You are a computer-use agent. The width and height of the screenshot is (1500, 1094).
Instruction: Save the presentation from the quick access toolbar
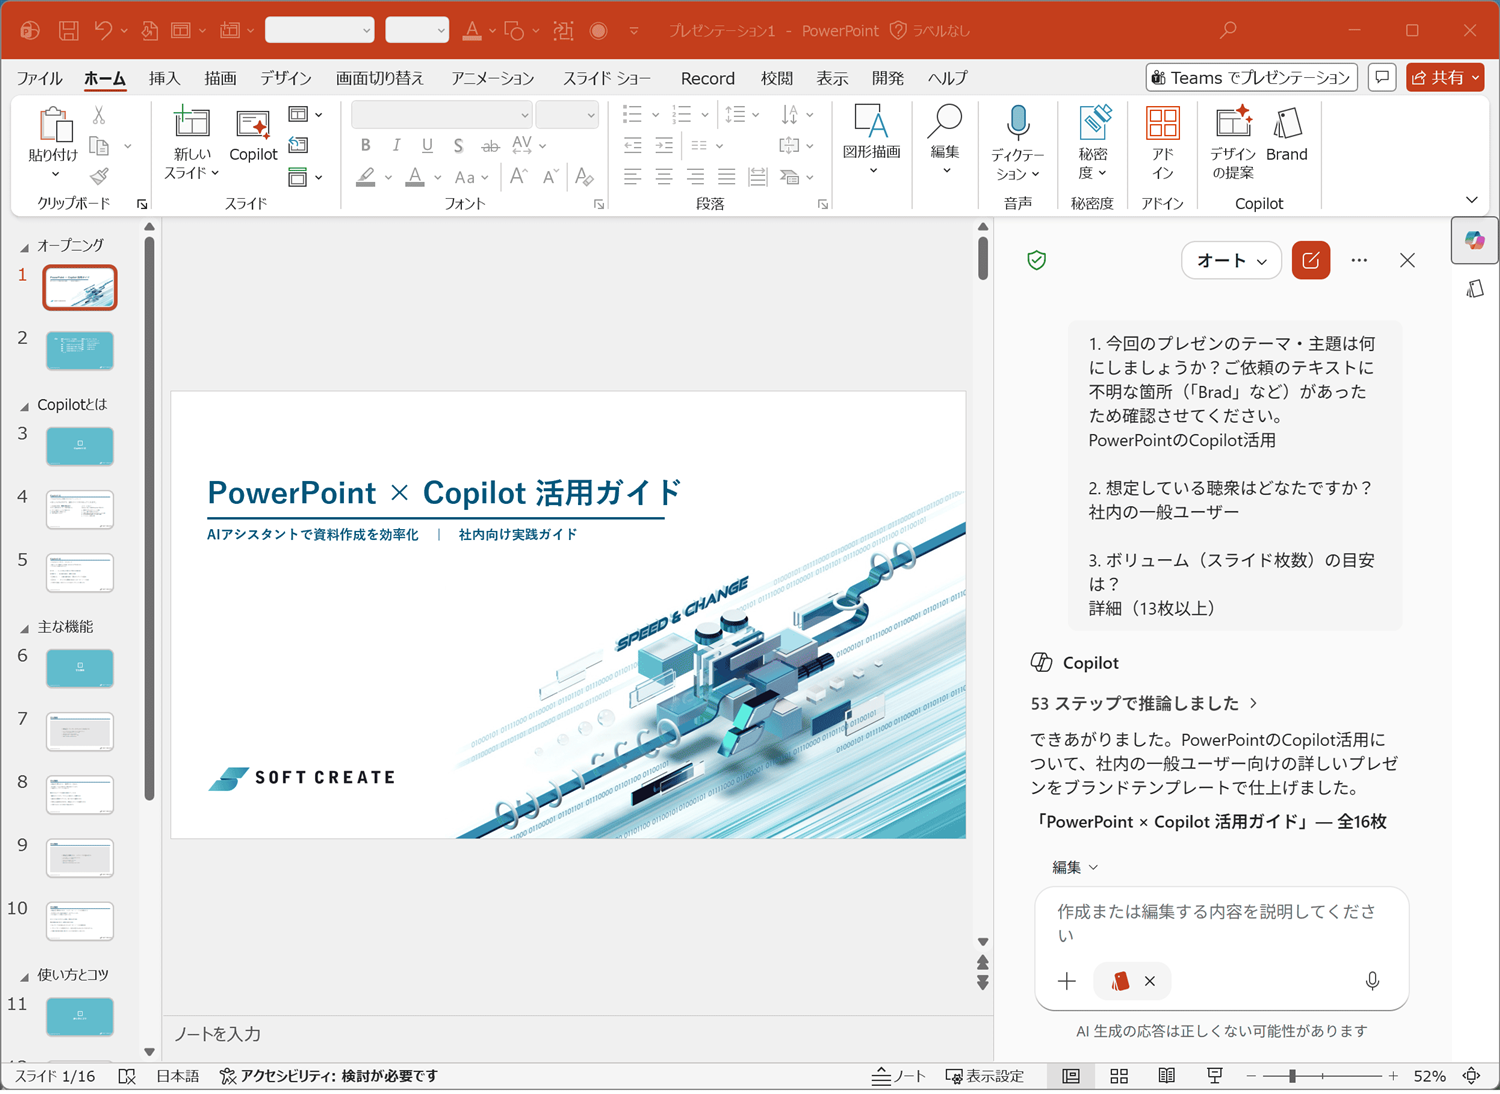(x=68, y=31)
